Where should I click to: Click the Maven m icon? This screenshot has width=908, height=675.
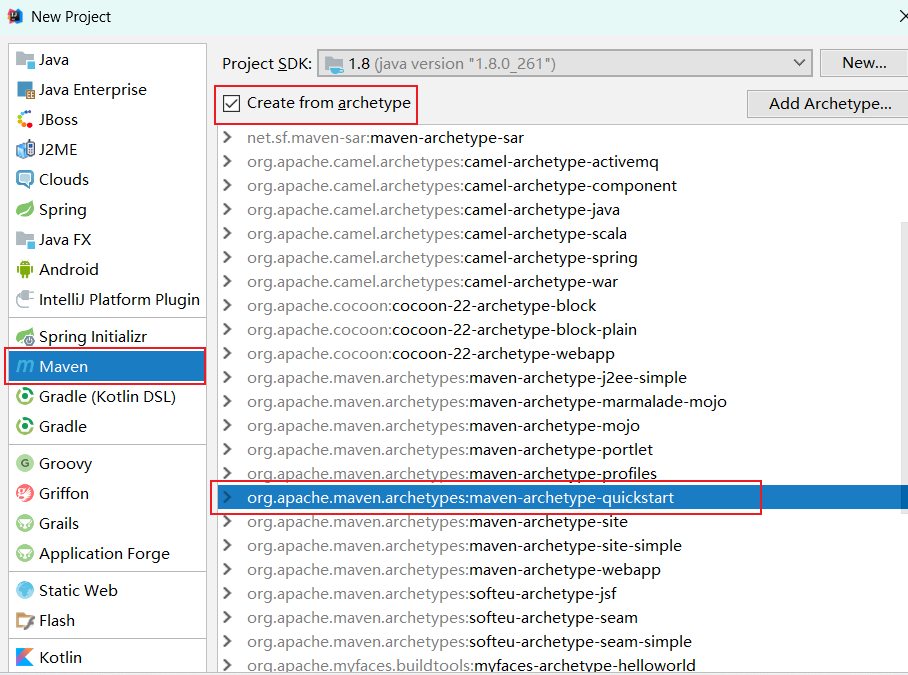click(25, 366)
